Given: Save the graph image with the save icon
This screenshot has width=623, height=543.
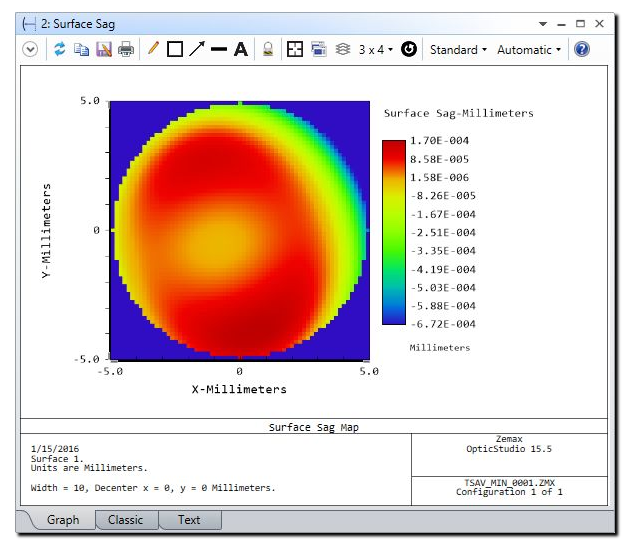Looking at the screenshot, I should (x=104, y=50).
